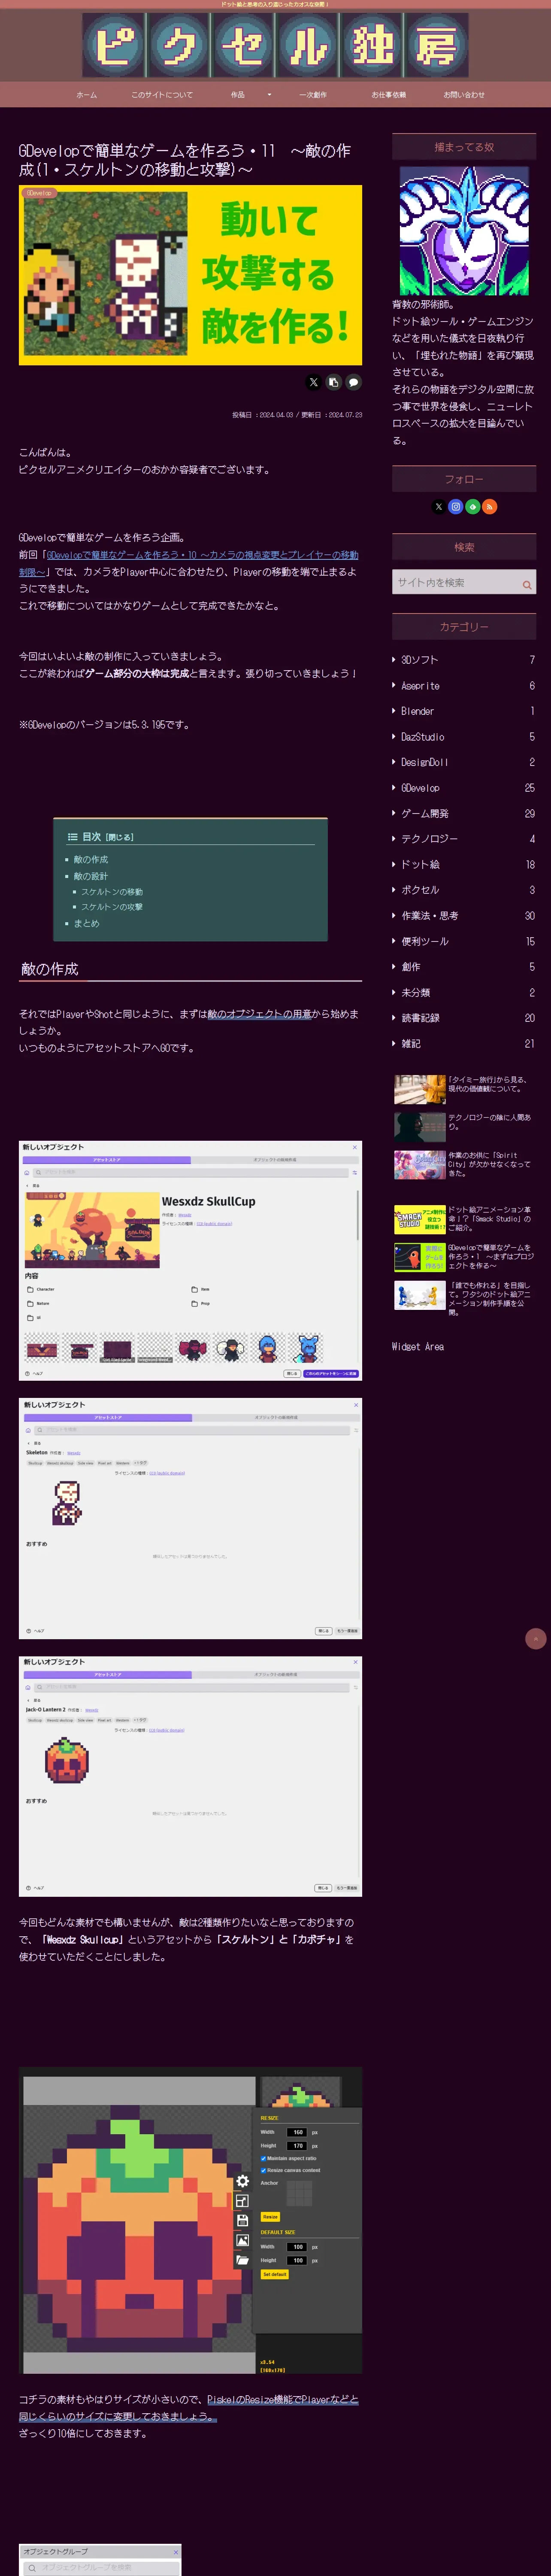Screen dimensions: 551x2576
Task: Click the Piskel export image icon
Action: tap(242, 2240)
